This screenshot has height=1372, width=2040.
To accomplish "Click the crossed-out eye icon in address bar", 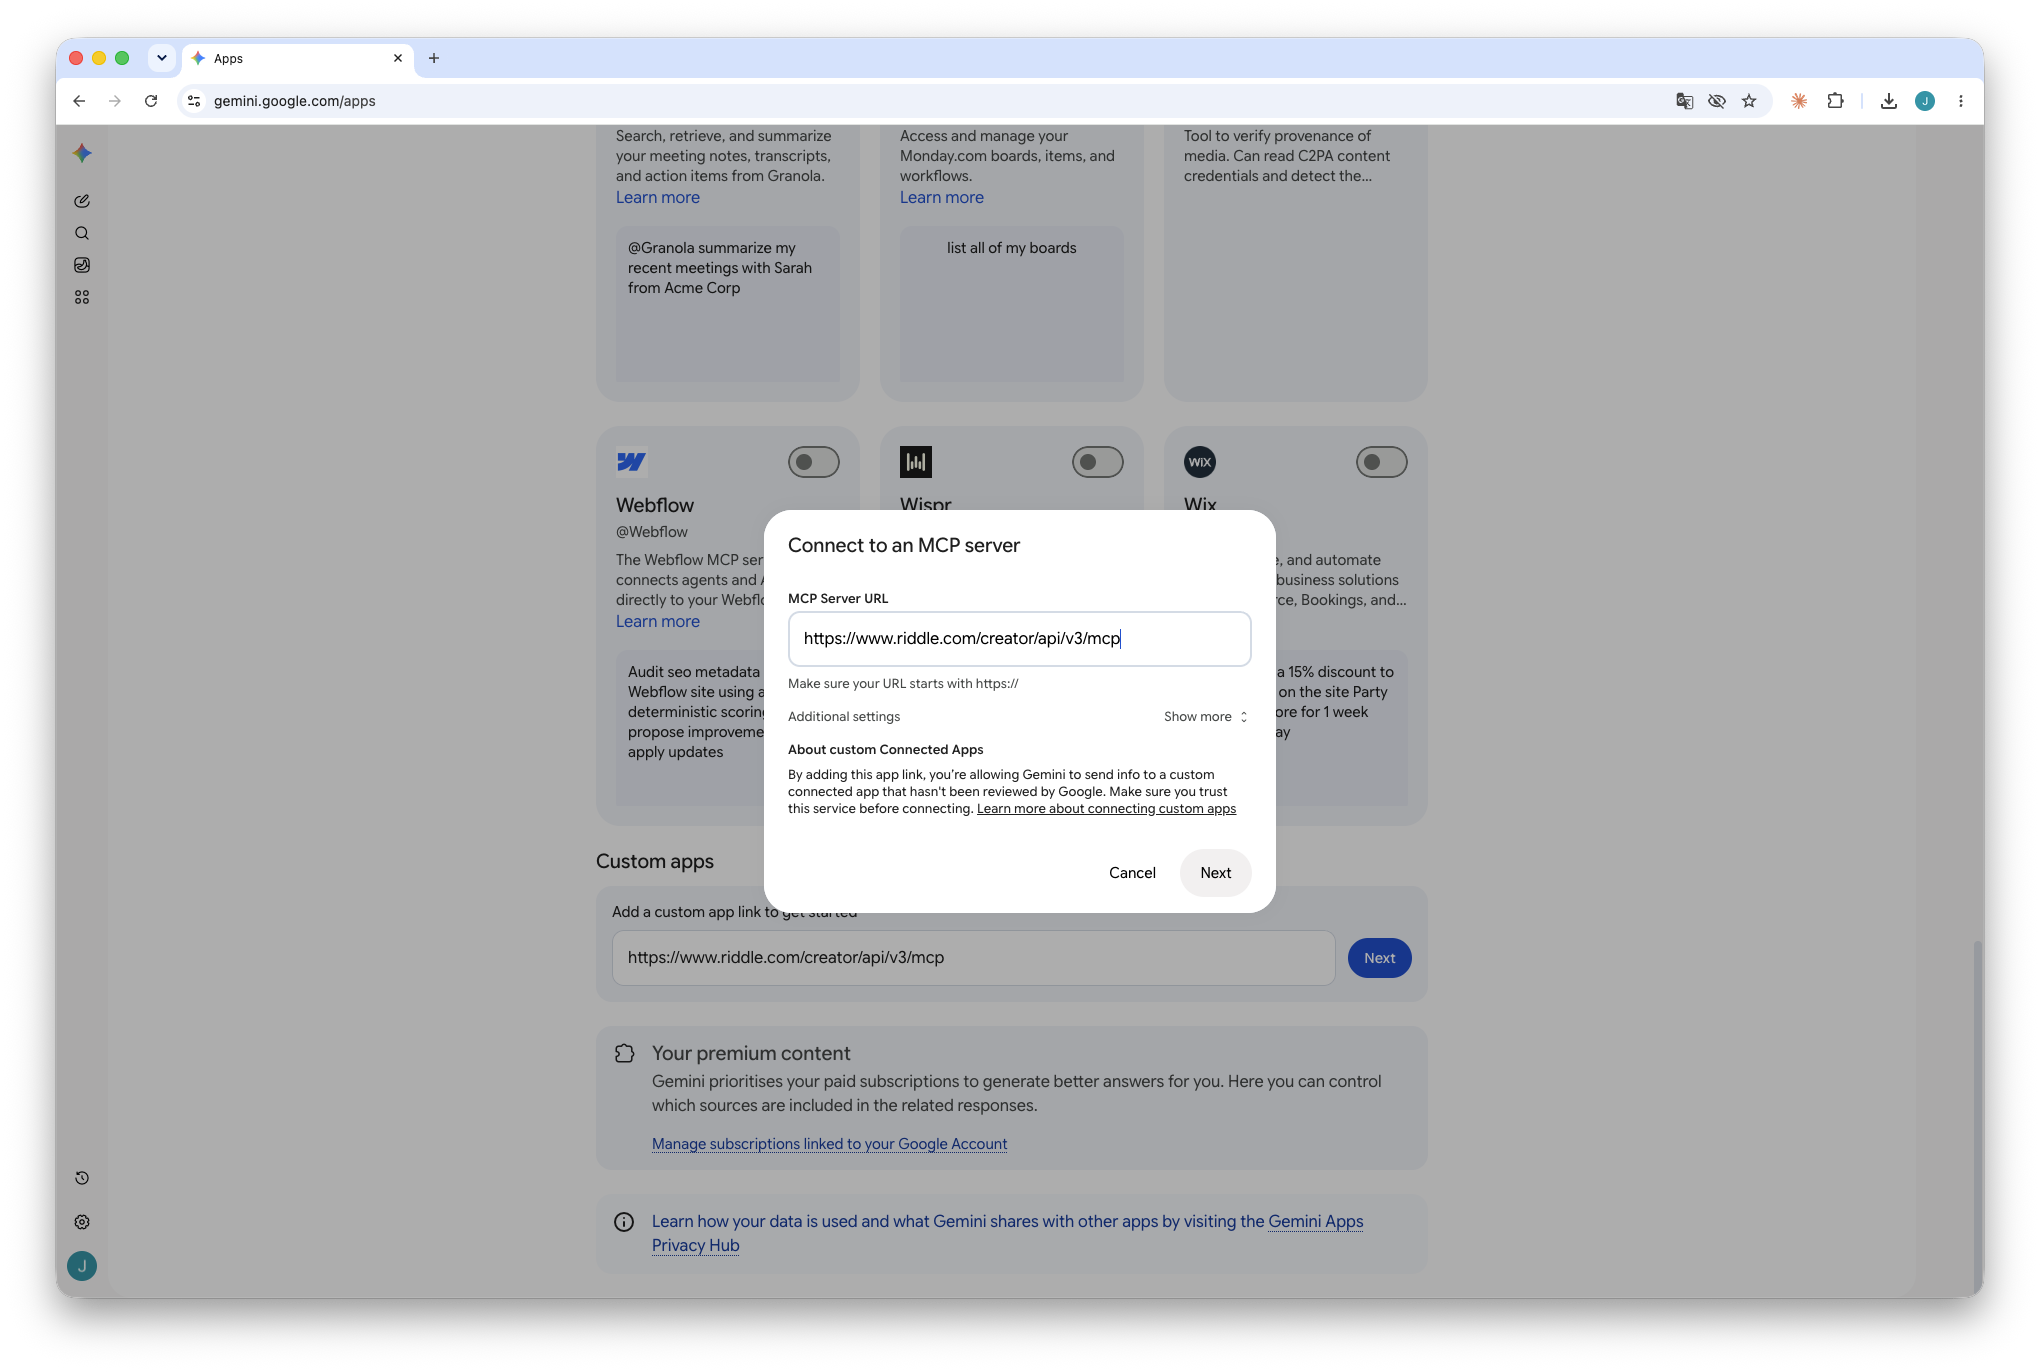I will [1717, 101].
